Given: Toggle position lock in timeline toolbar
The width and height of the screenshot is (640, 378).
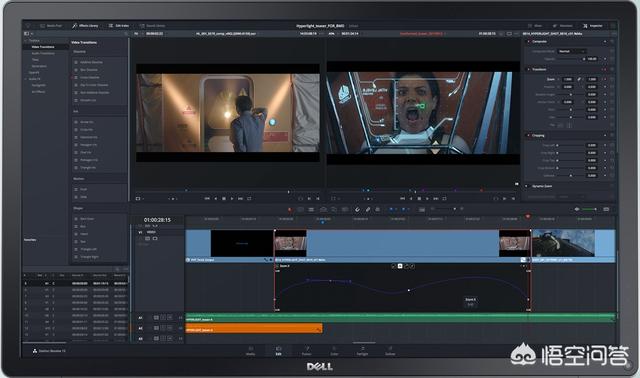Looking at the screenshot, I should pos(378,209).
